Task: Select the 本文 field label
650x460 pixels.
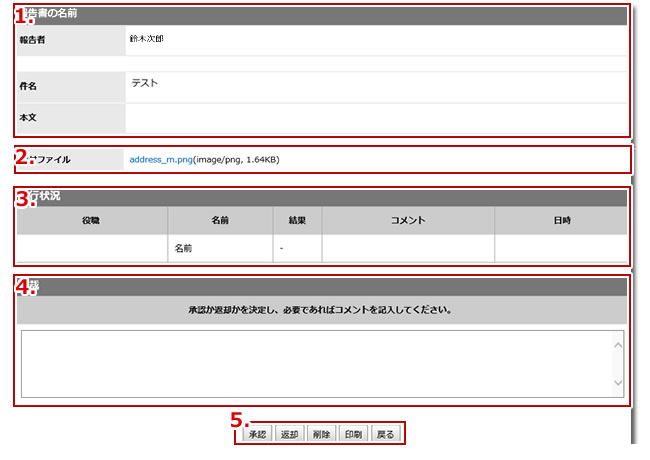Action: pyautogui.click(x=28, y=118)
